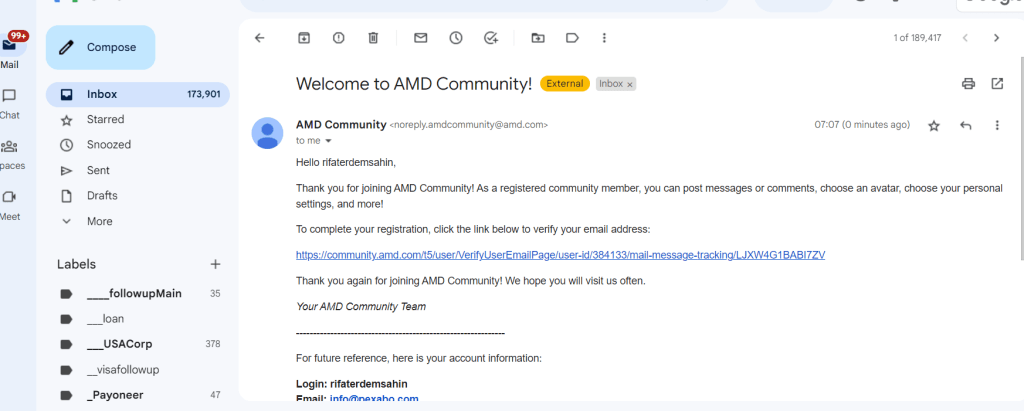
Task: Go to the newer email arrow
Action: [965, 38]
